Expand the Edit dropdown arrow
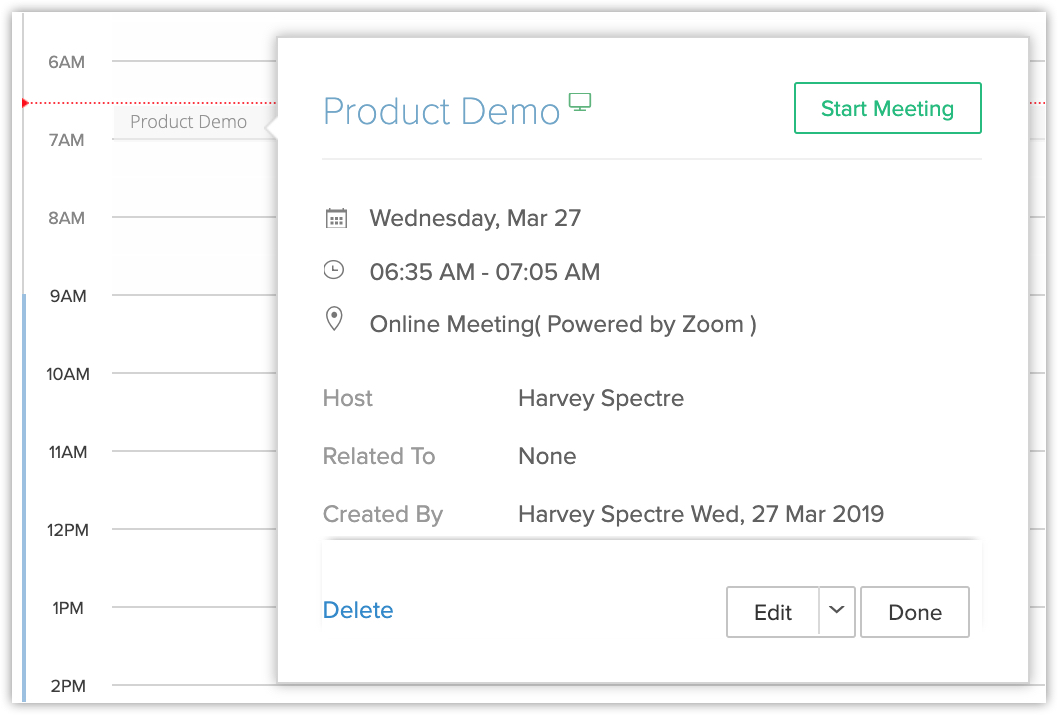This screenshot has width=1058, height=715. click(838, 611)
